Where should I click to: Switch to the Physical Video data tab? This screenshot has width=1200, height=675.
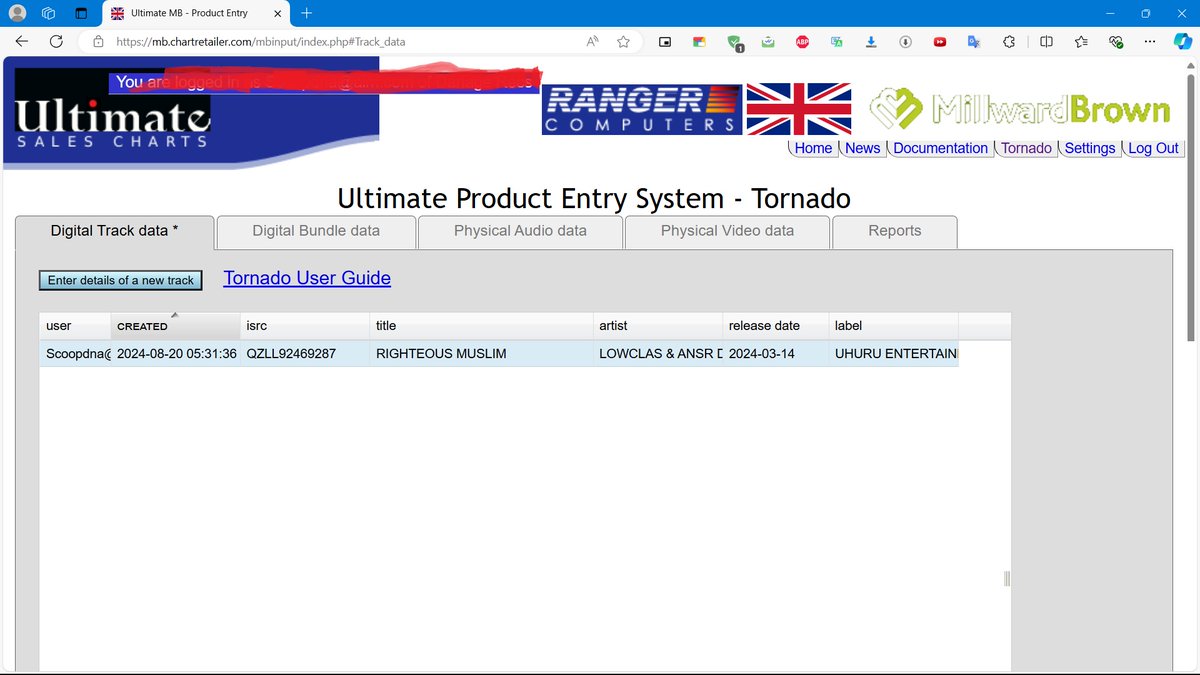(727, 231)
